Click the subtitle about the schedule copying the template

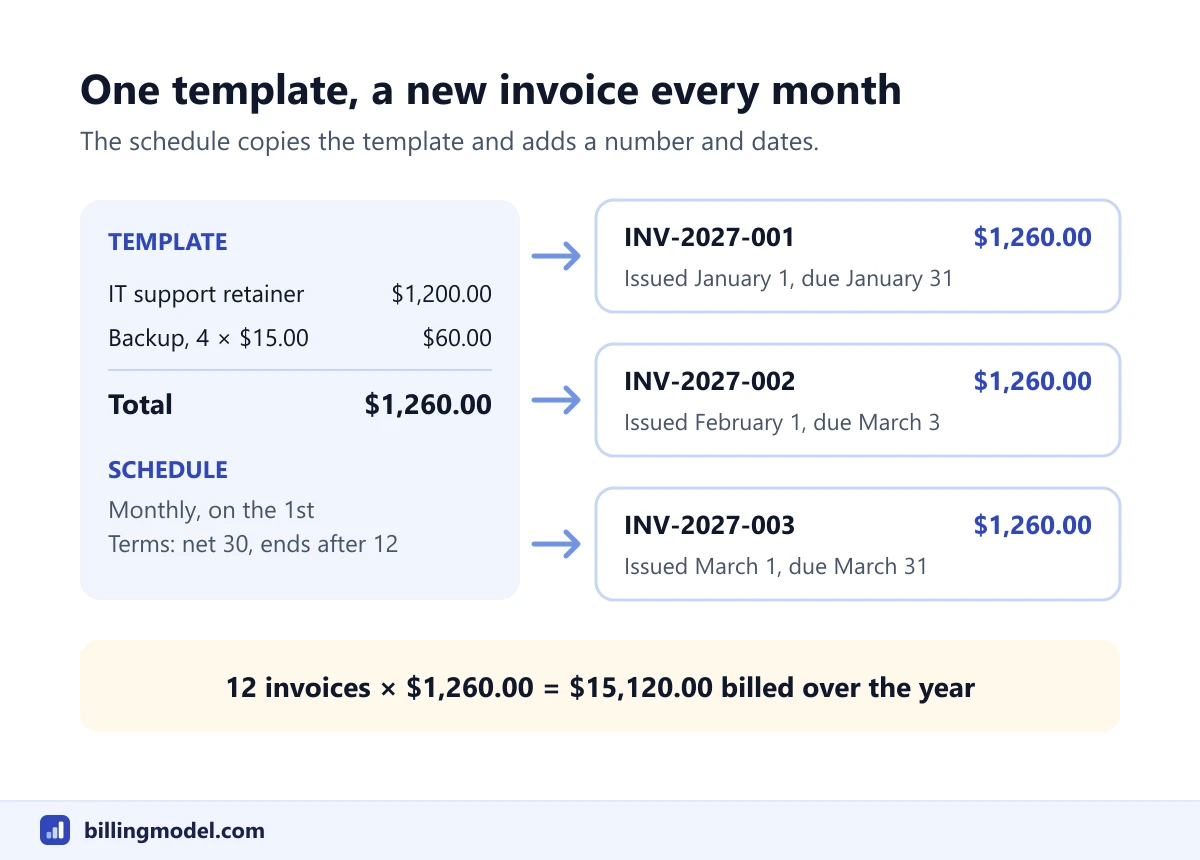[x=450, y=141]
